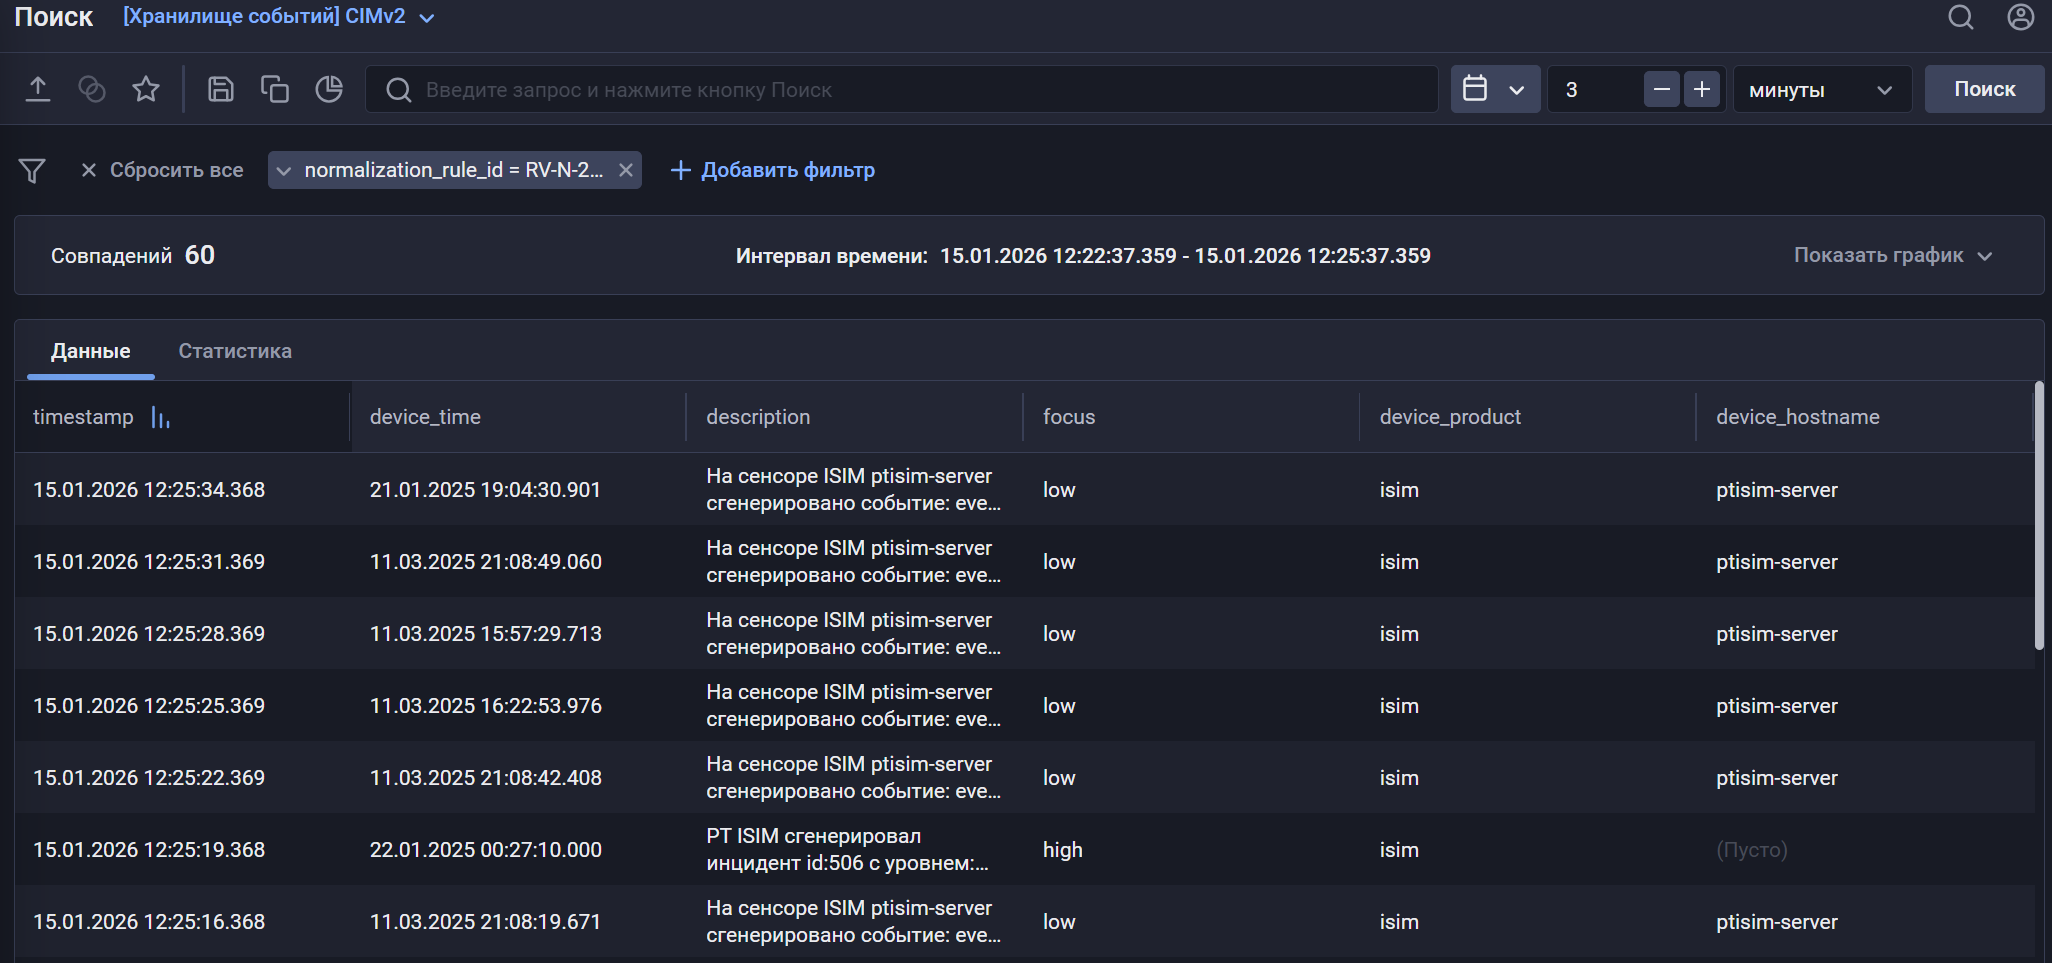Open the минуты time units dropdown
The width and height of the screenshot is (2052, 963).
pyautogui.click(x=1822, y=88)
